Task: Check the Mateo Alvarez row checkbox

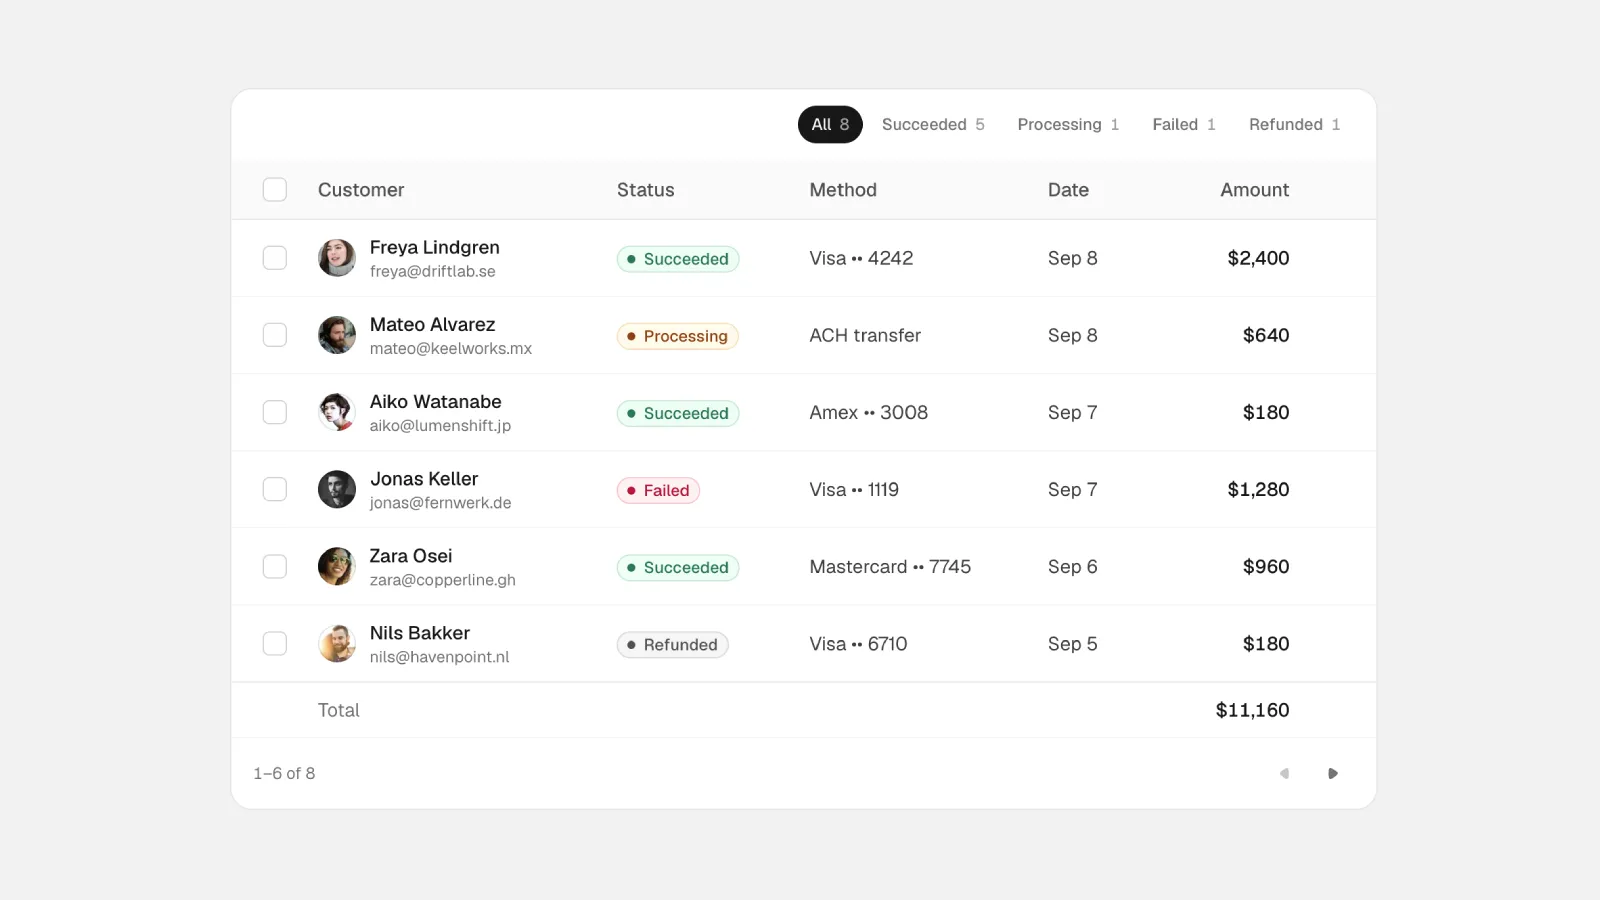Action: coord(275,335)
